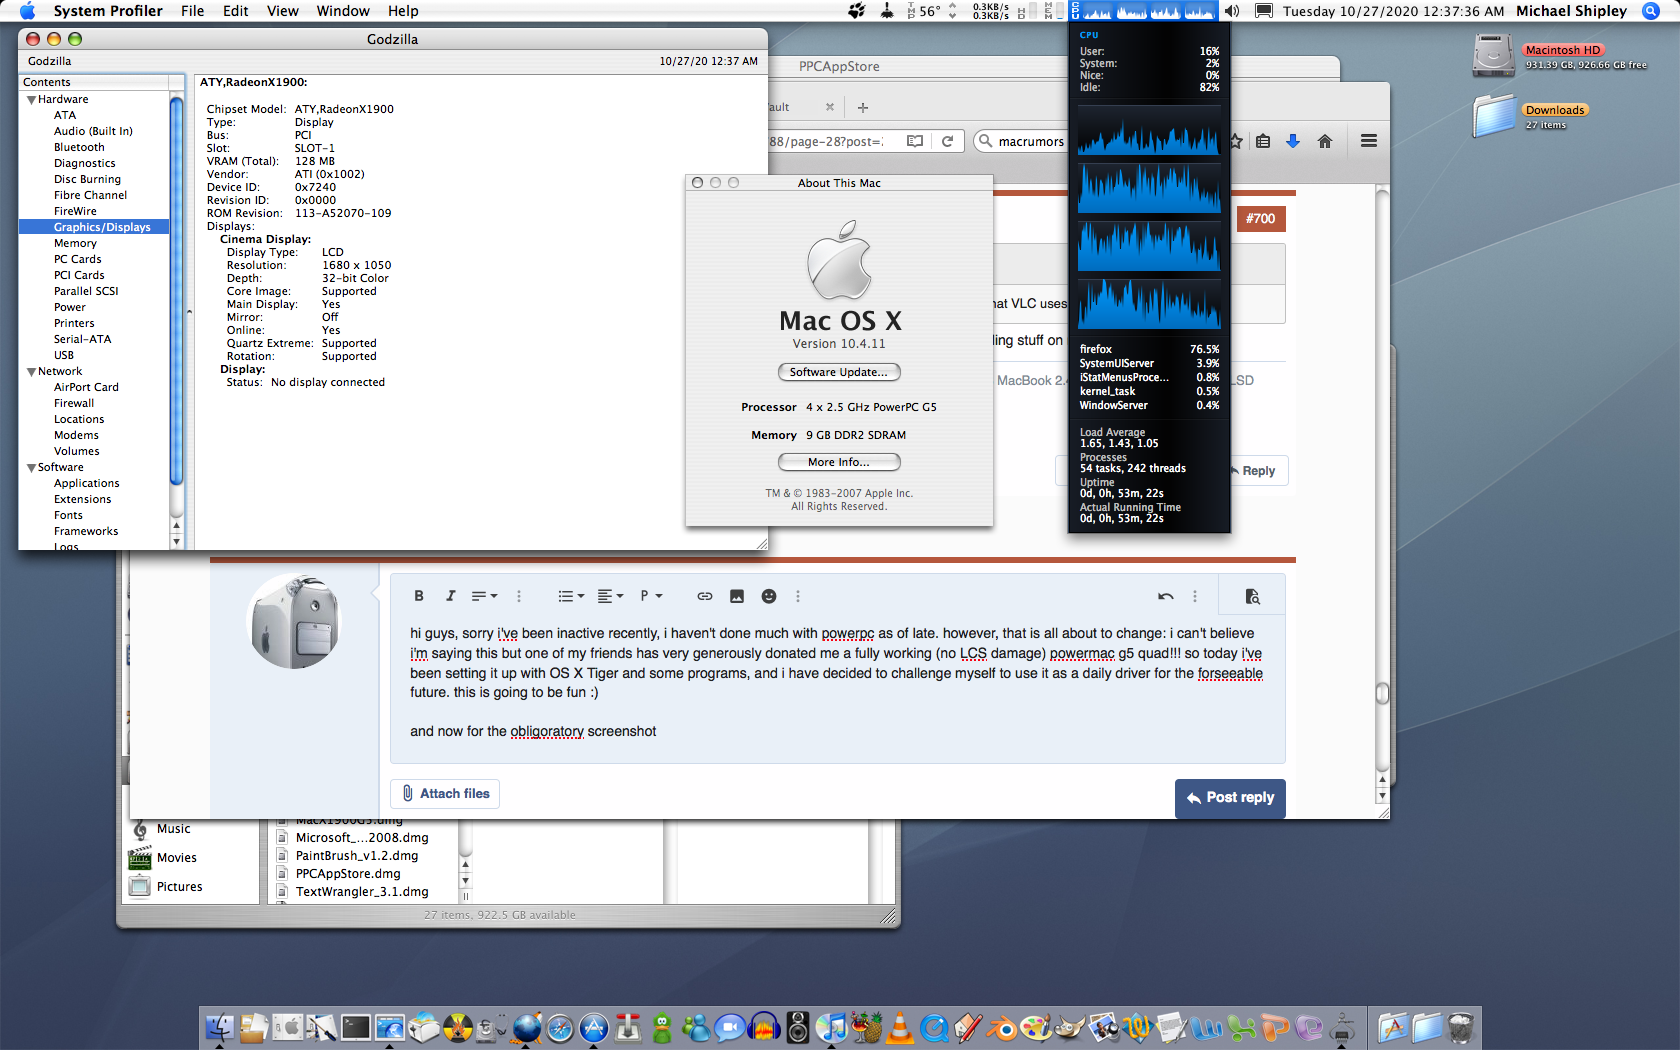
Task: Open the volume control in the menu bar
Action: click(1232, 11)
